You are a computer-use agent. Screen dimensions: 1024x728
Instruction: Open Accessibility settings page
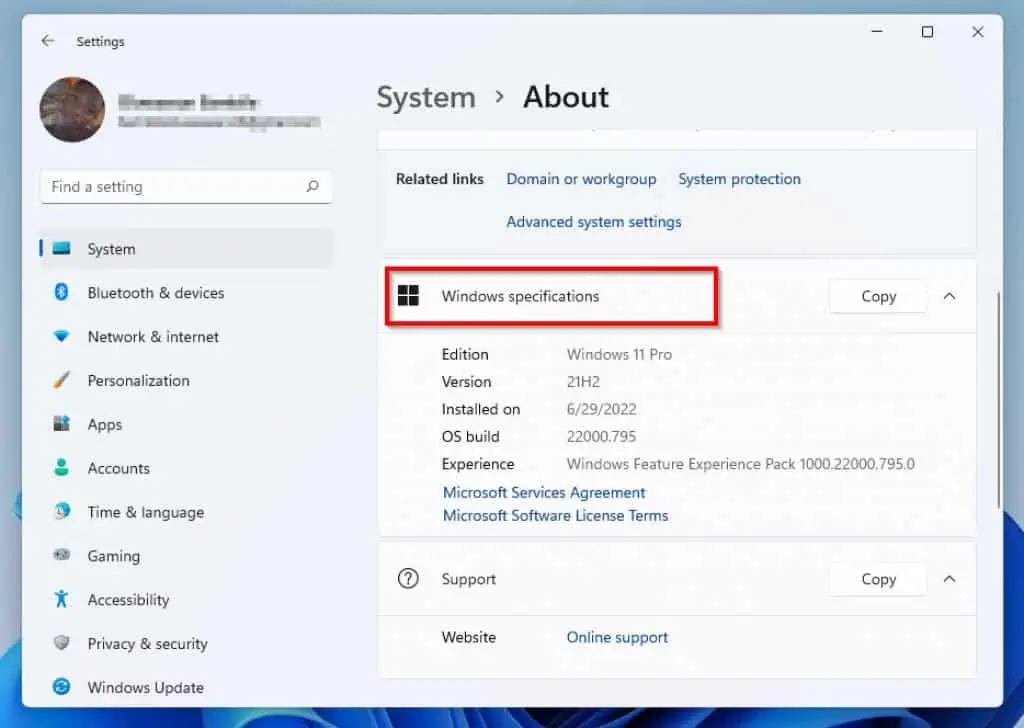pyautogui.click(x=186, y=599)
